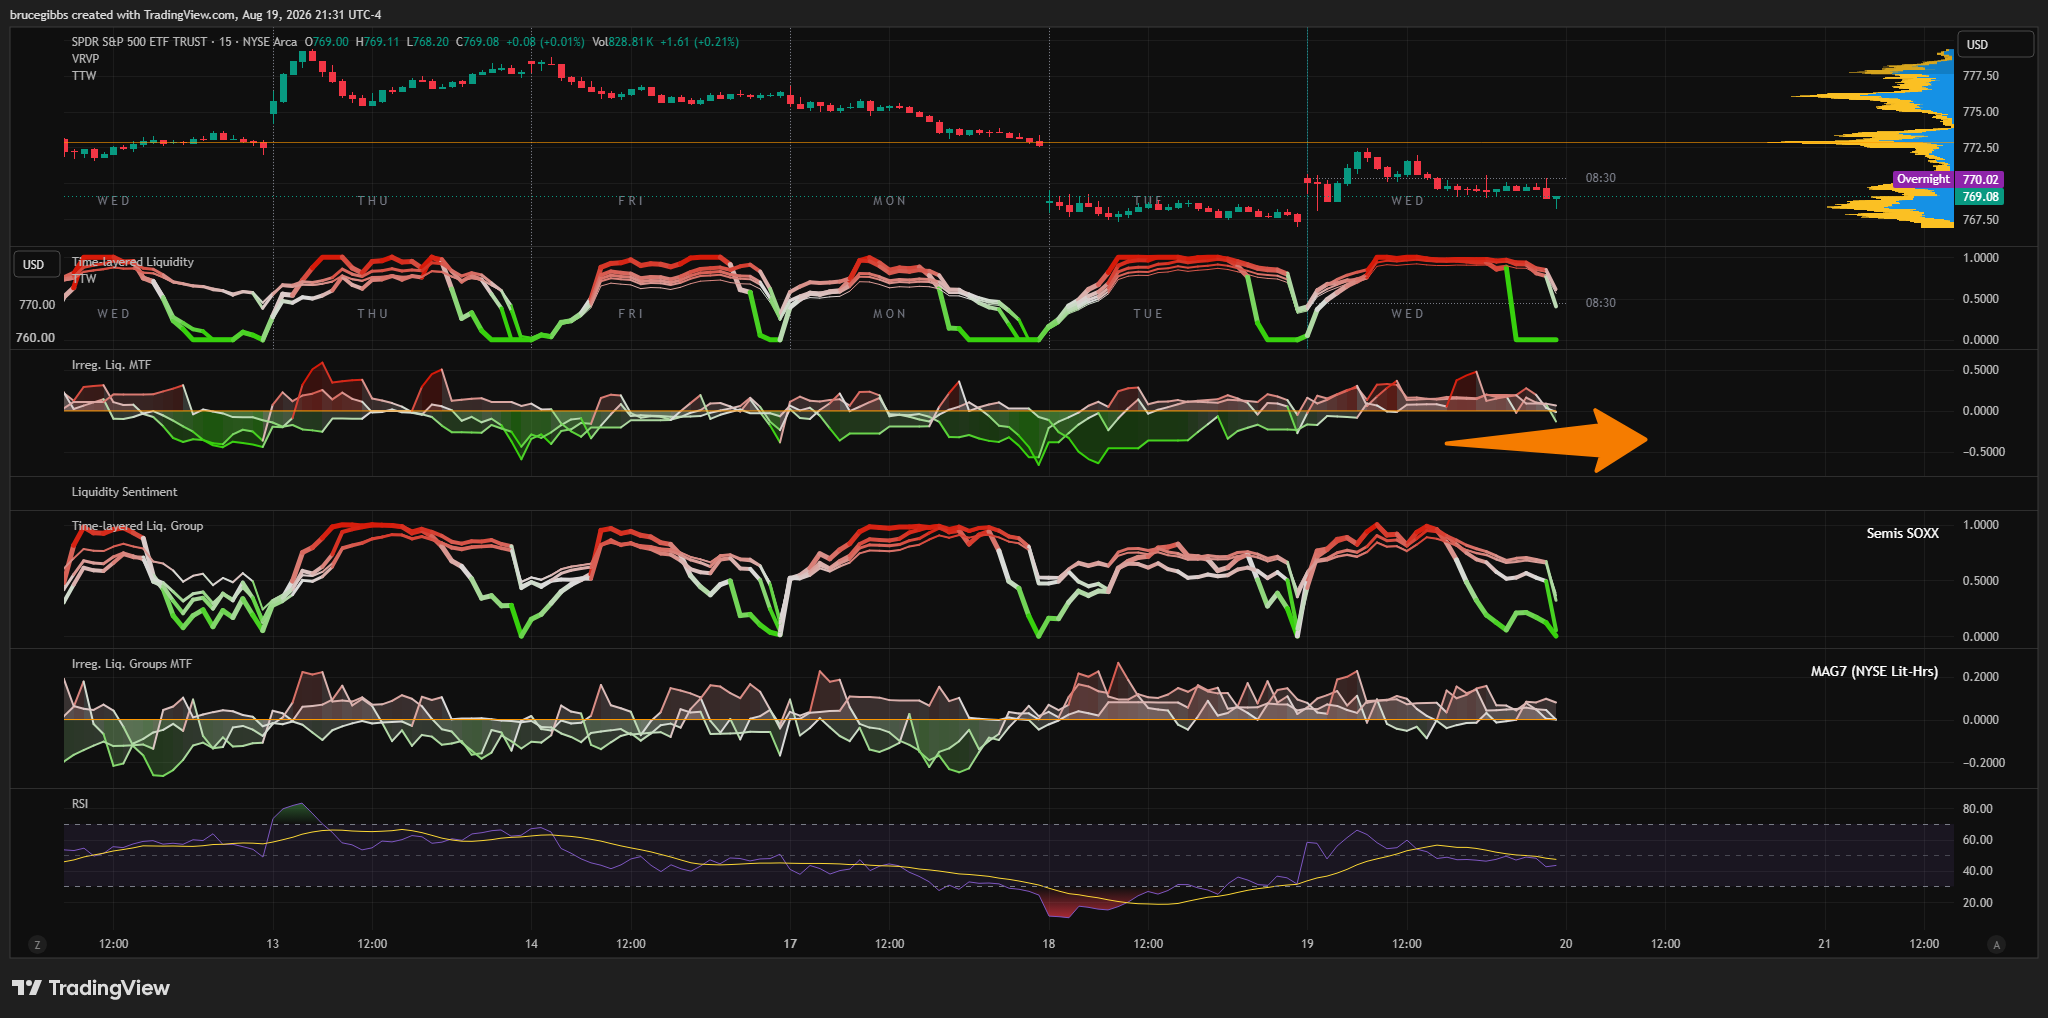Select the SPDR S&P 500 ETF TRUST title
This screenshot has height=1018, width=2048.
pos(140,42)
